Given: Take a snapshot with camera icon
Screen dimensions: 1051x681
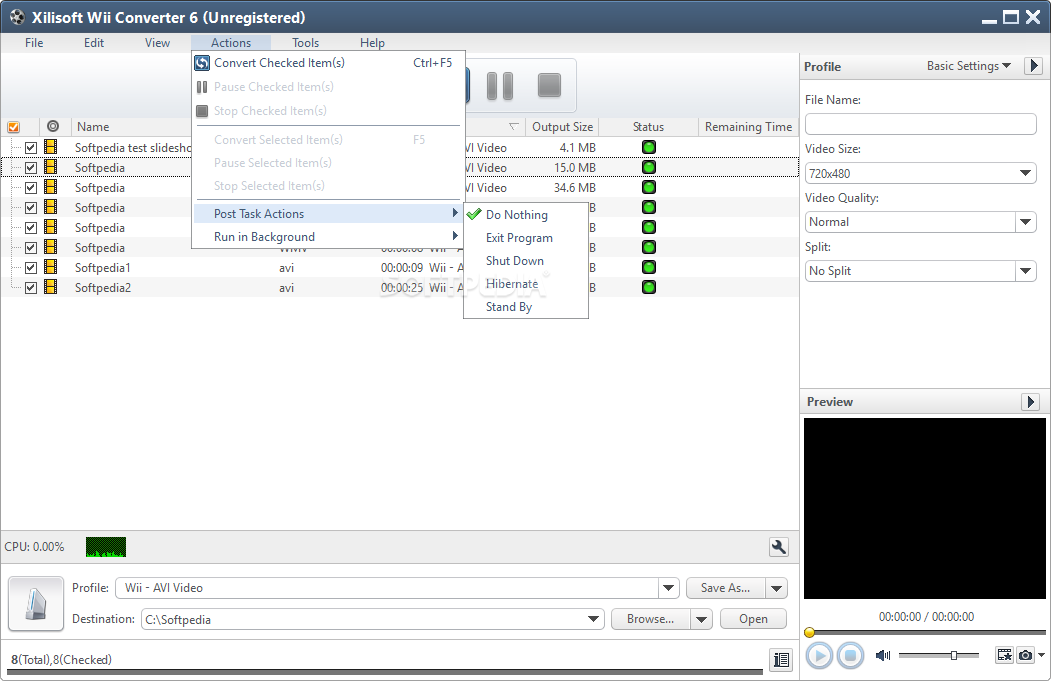Looking at the screenshot, I should [1025, 655].
